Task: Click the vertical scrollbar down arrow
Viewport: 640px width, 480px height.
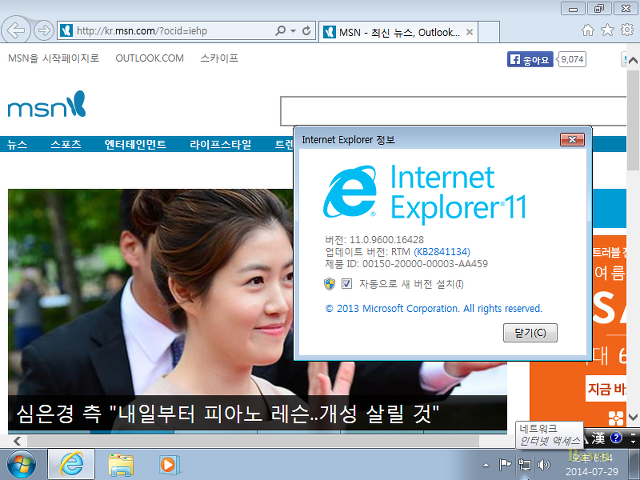Action: tap(633, 417)
